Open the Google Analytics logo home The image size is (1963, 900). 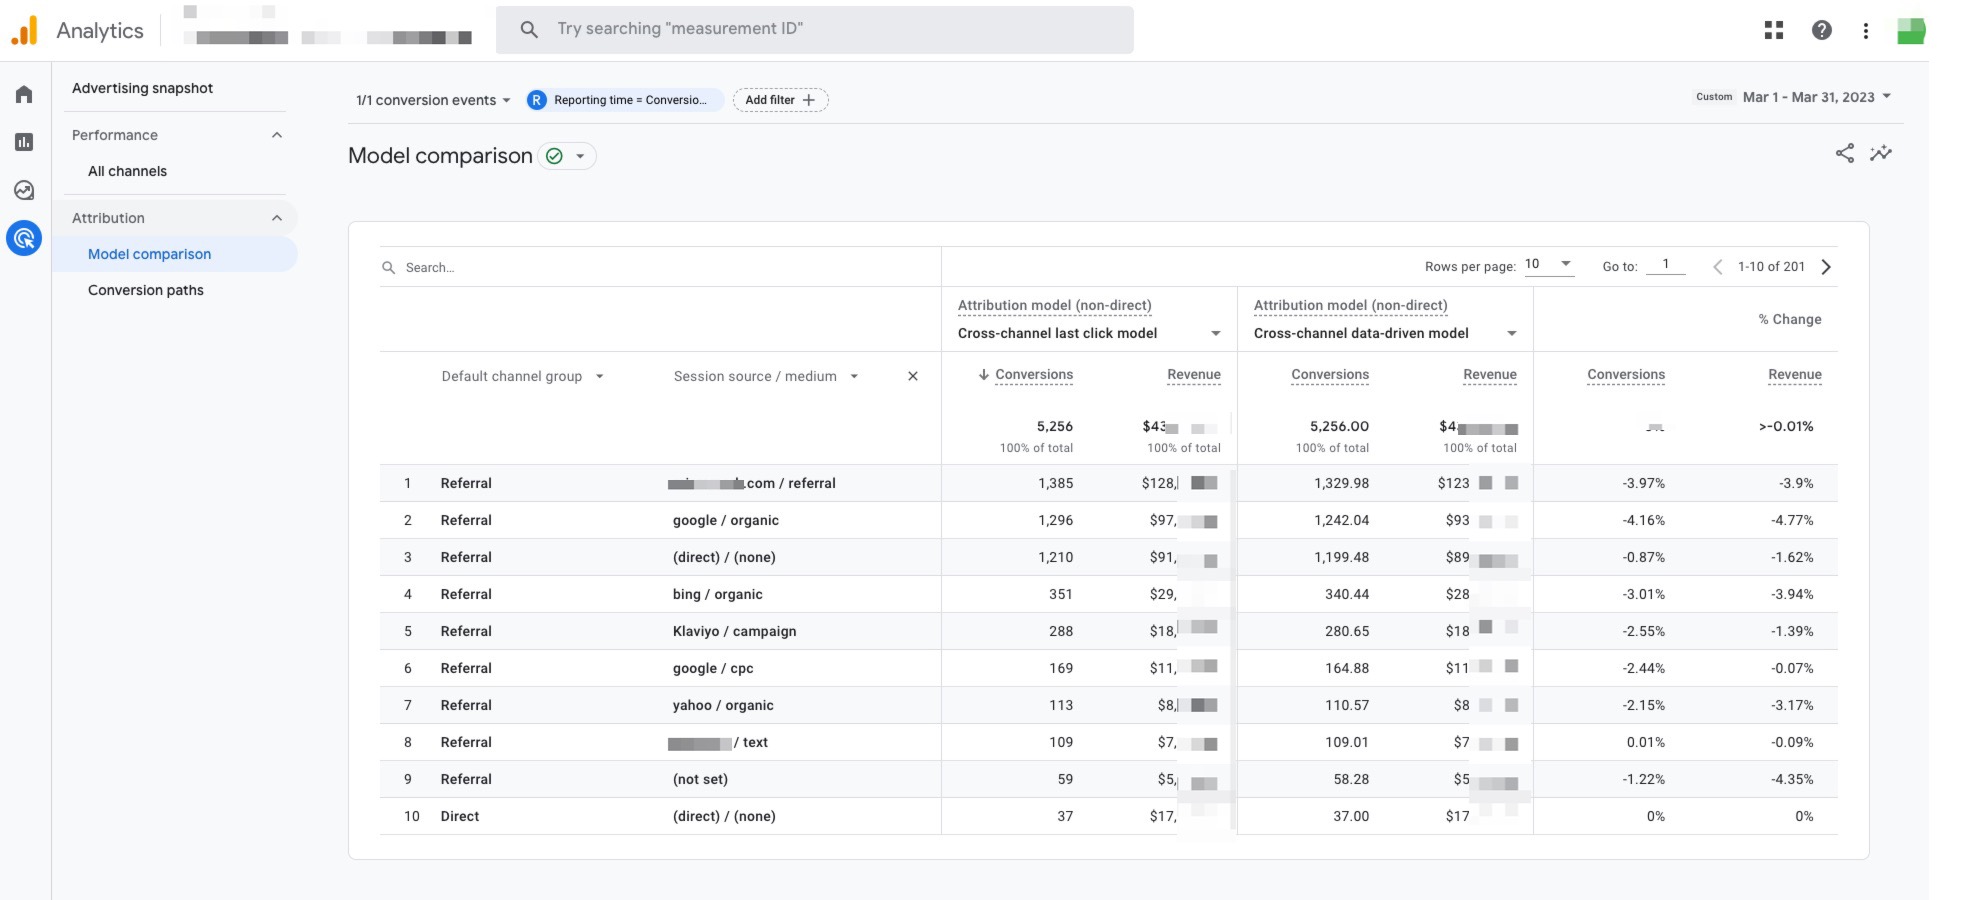point(24,31)
